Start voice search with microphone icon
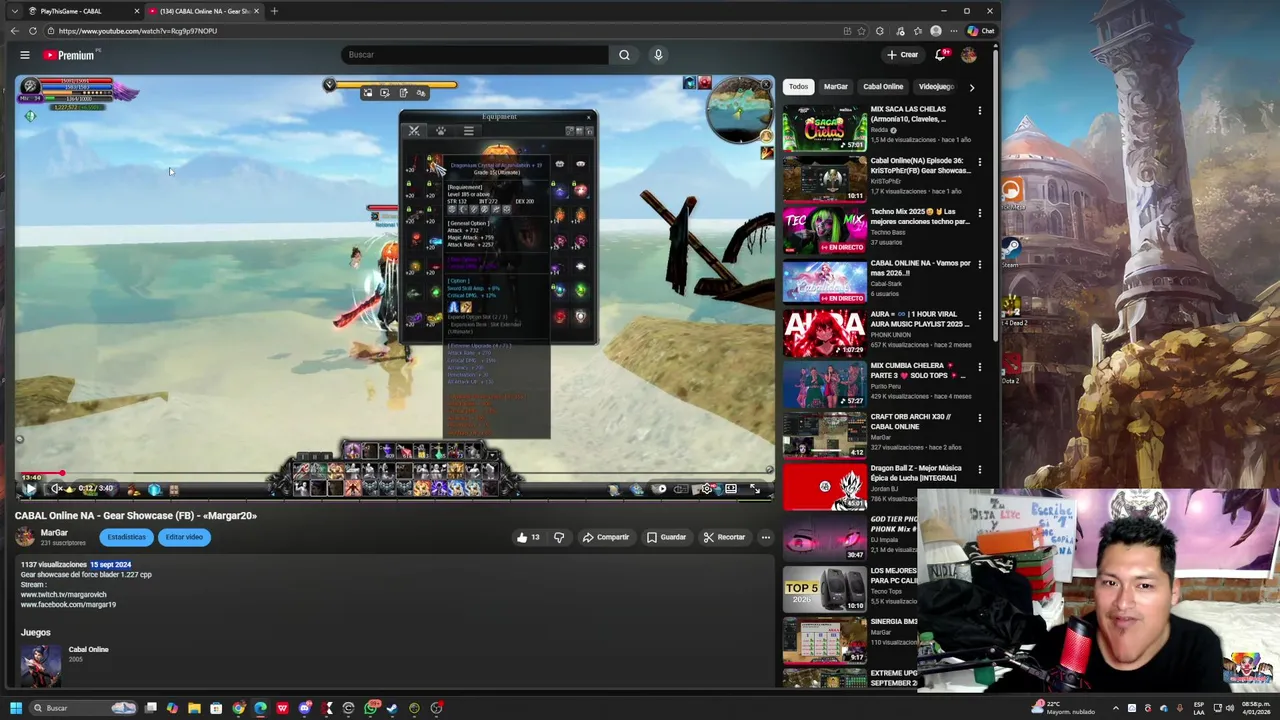Screen dimensions: 1280x720 point(658,55)
